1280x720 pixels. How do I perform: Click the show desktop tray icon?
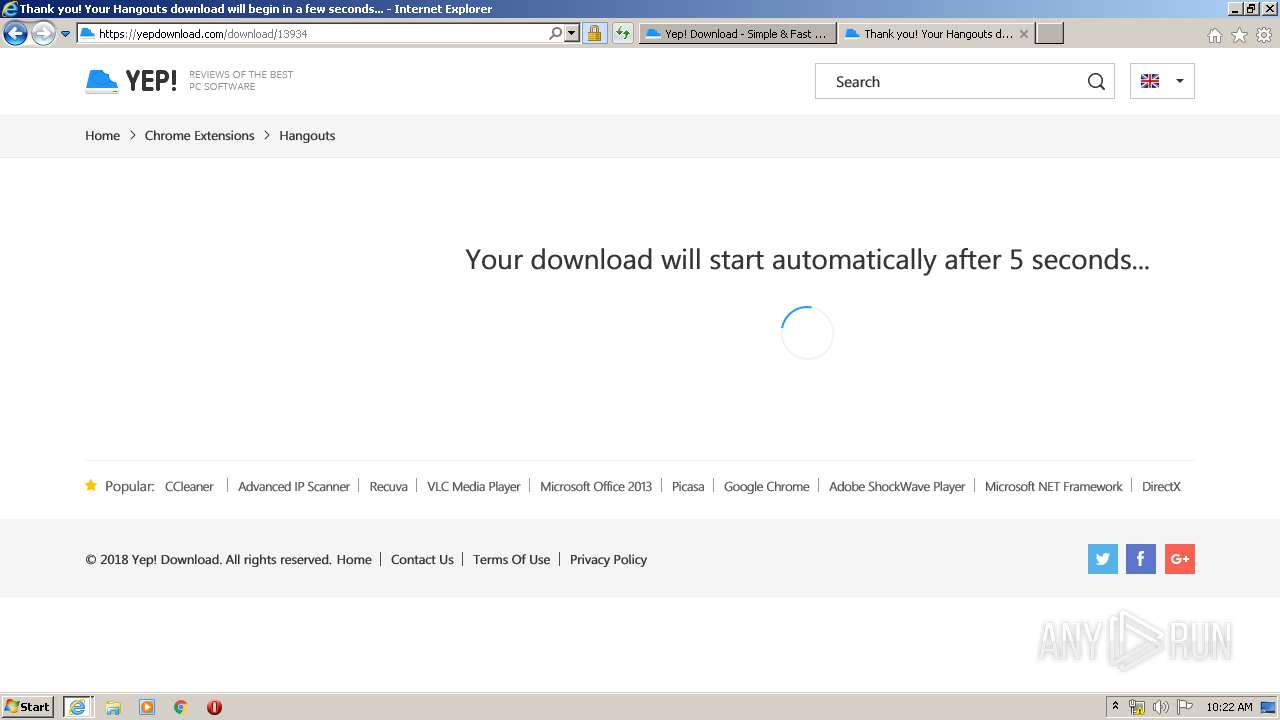1268,707
